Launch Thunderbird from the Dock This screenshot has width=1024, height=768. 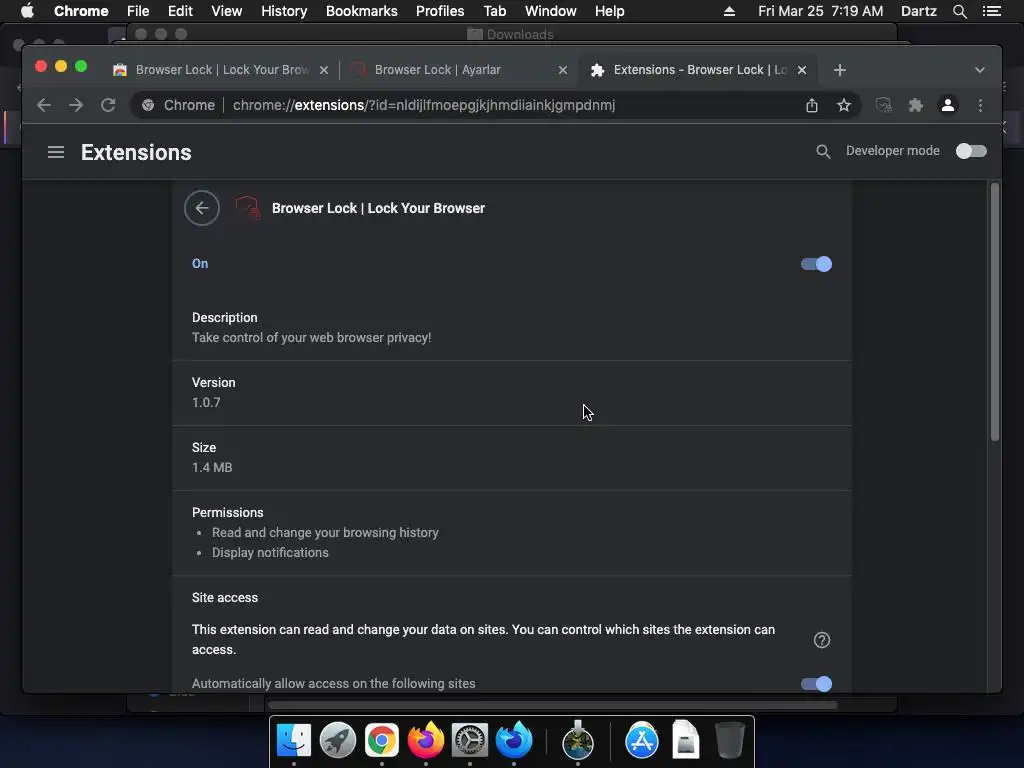coord(514,740)
